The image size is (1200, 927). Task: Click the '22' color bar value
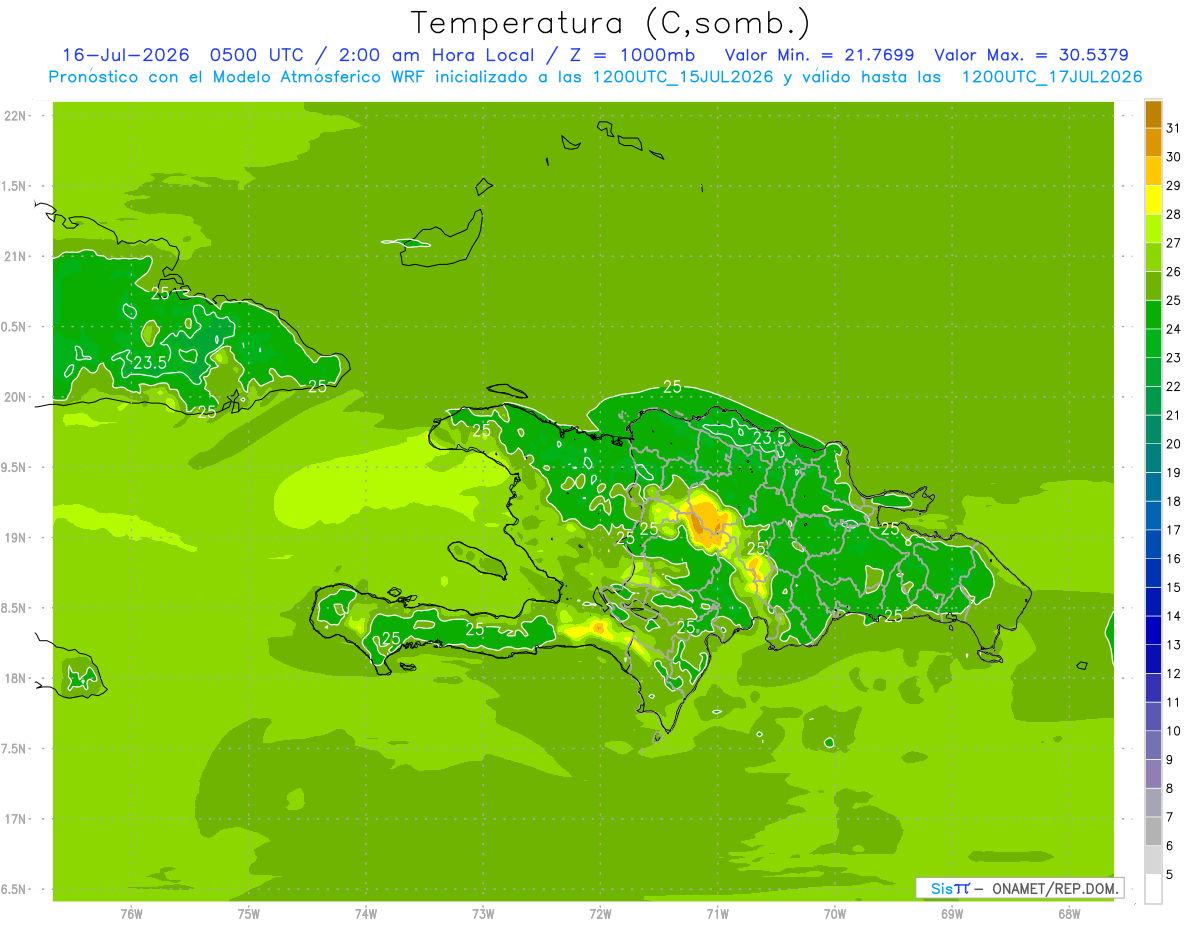(x=1174, y=386)
